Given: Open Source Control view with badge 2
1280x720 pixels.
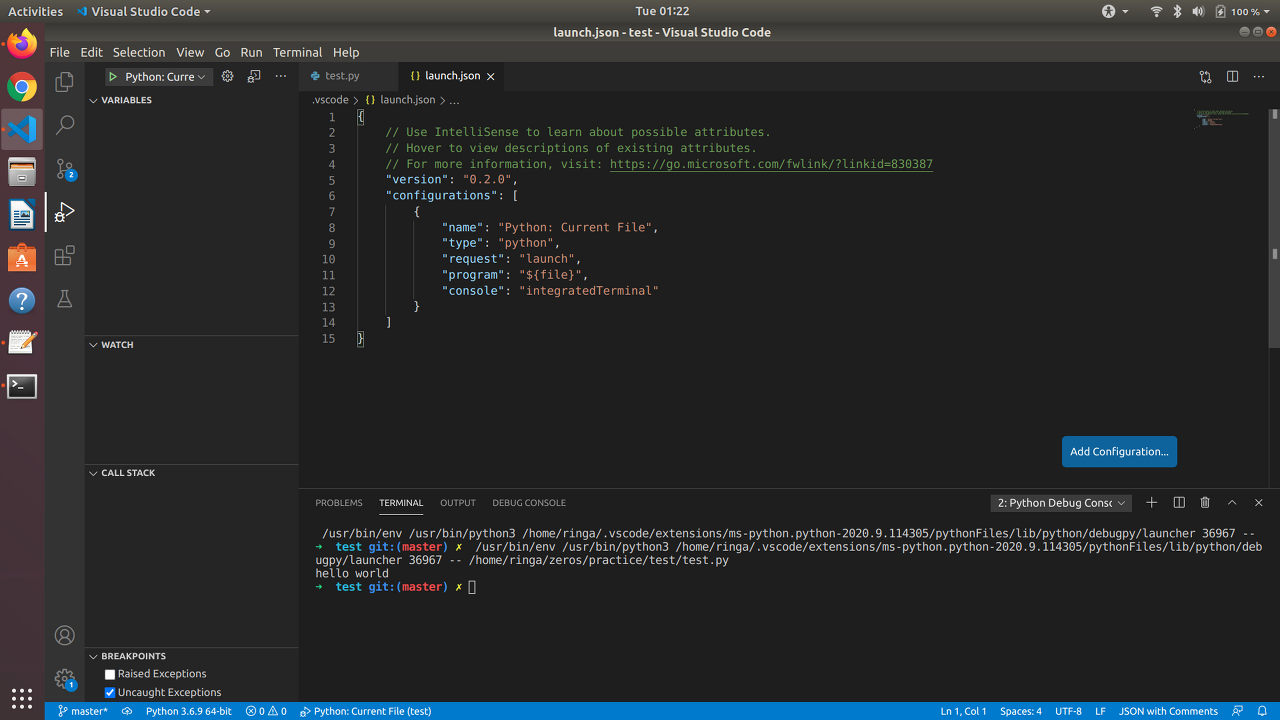Looking at the screenshot, I should 65,169.
